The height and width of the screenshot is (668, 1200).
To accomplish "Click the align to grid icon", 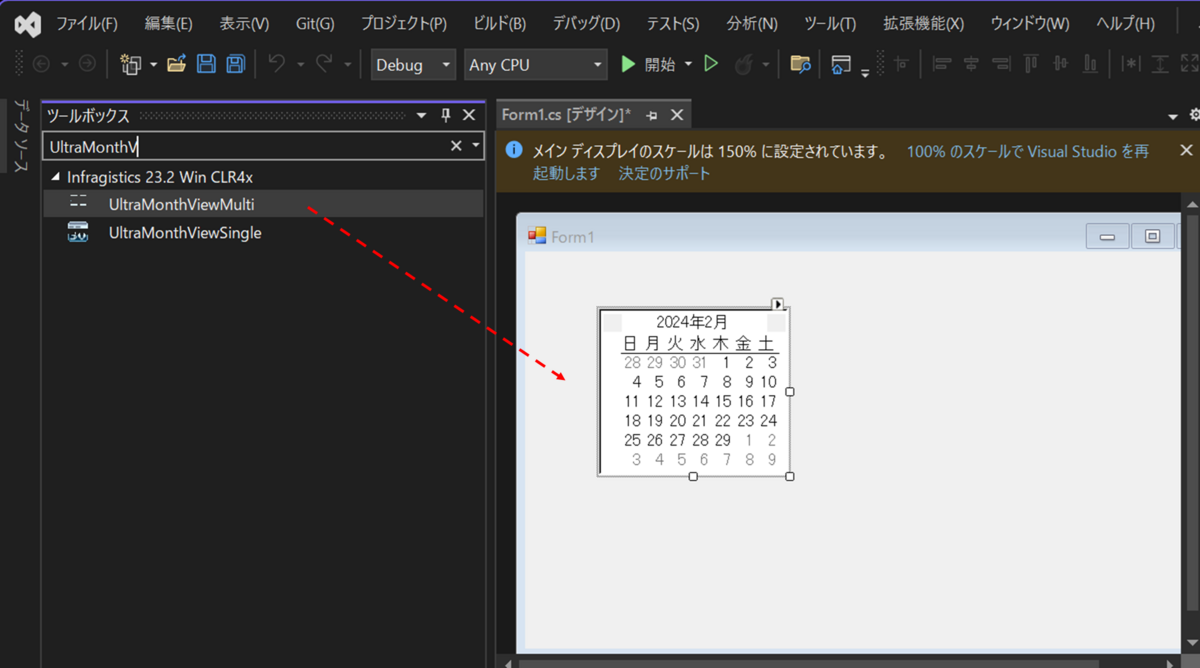I will tap(901, 64).
